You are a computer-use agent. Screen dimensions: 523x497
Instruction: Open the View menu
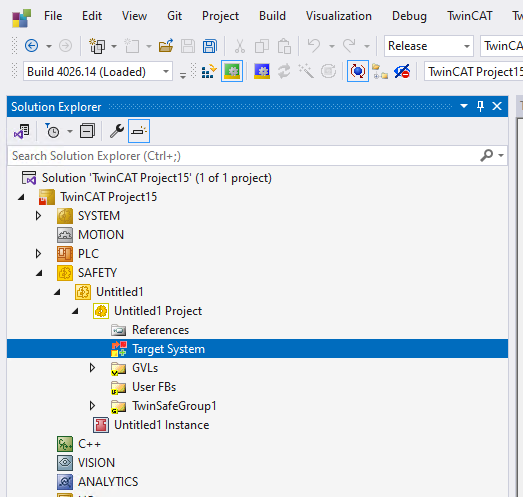click(x=134, y=16)
